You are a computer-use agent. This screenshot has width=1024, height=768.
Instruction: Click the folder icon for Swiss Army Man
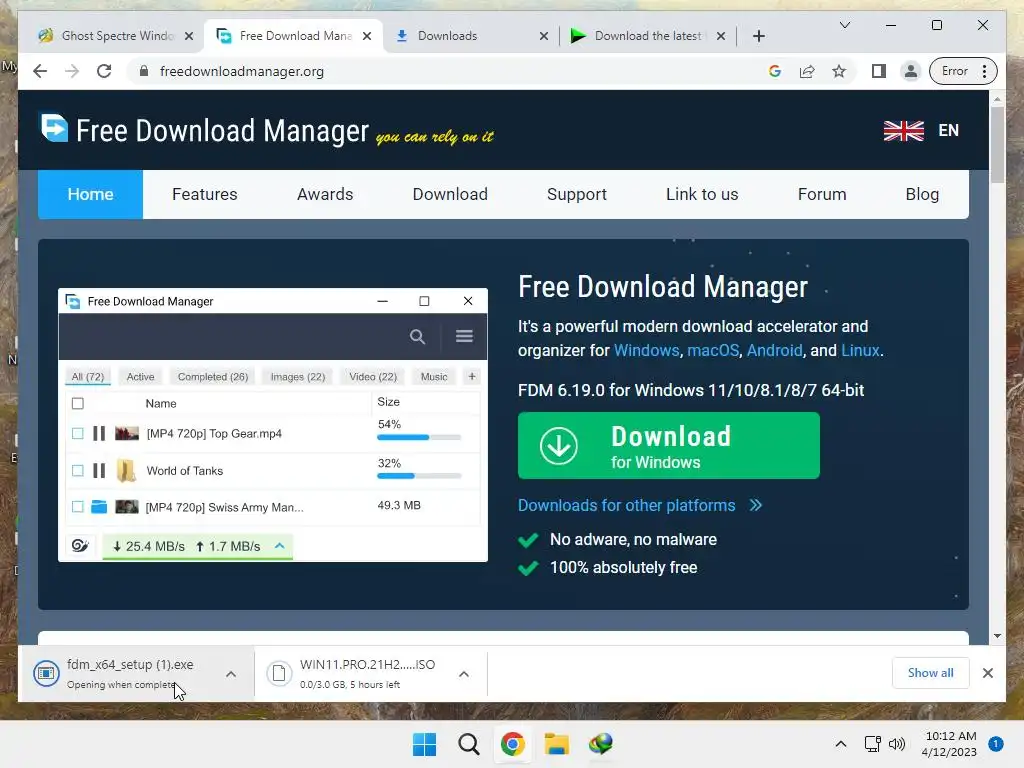99,507
